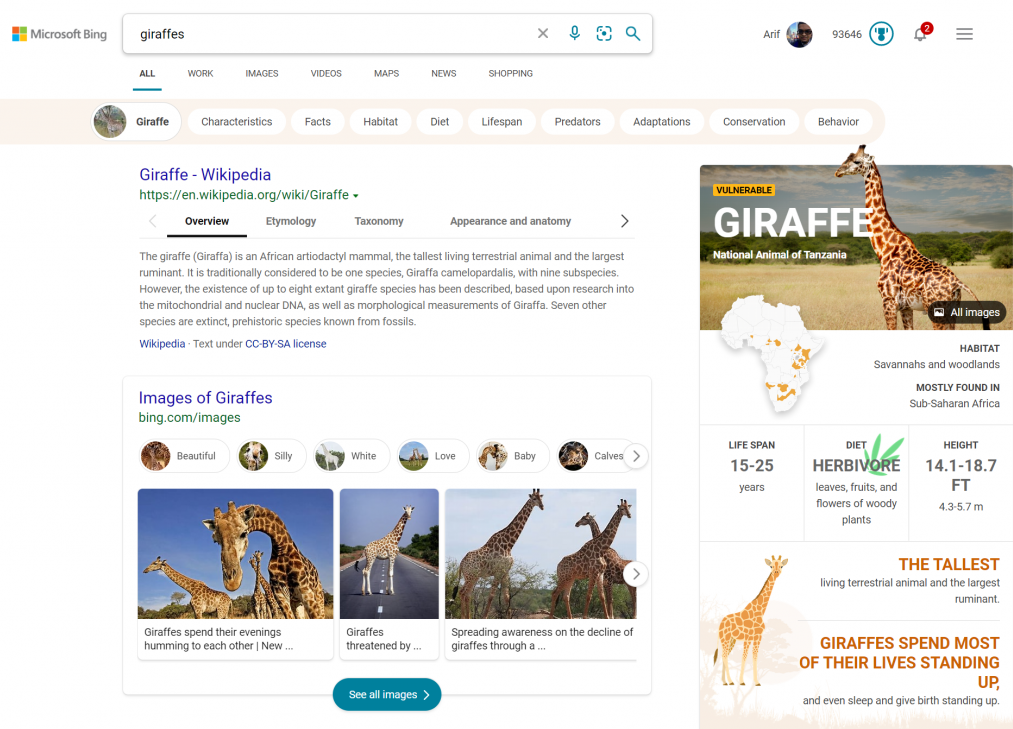Viewport: 1013px width, 729px height.
Task: Click the Predators topic pill
Action: click(x=578, y=122)
